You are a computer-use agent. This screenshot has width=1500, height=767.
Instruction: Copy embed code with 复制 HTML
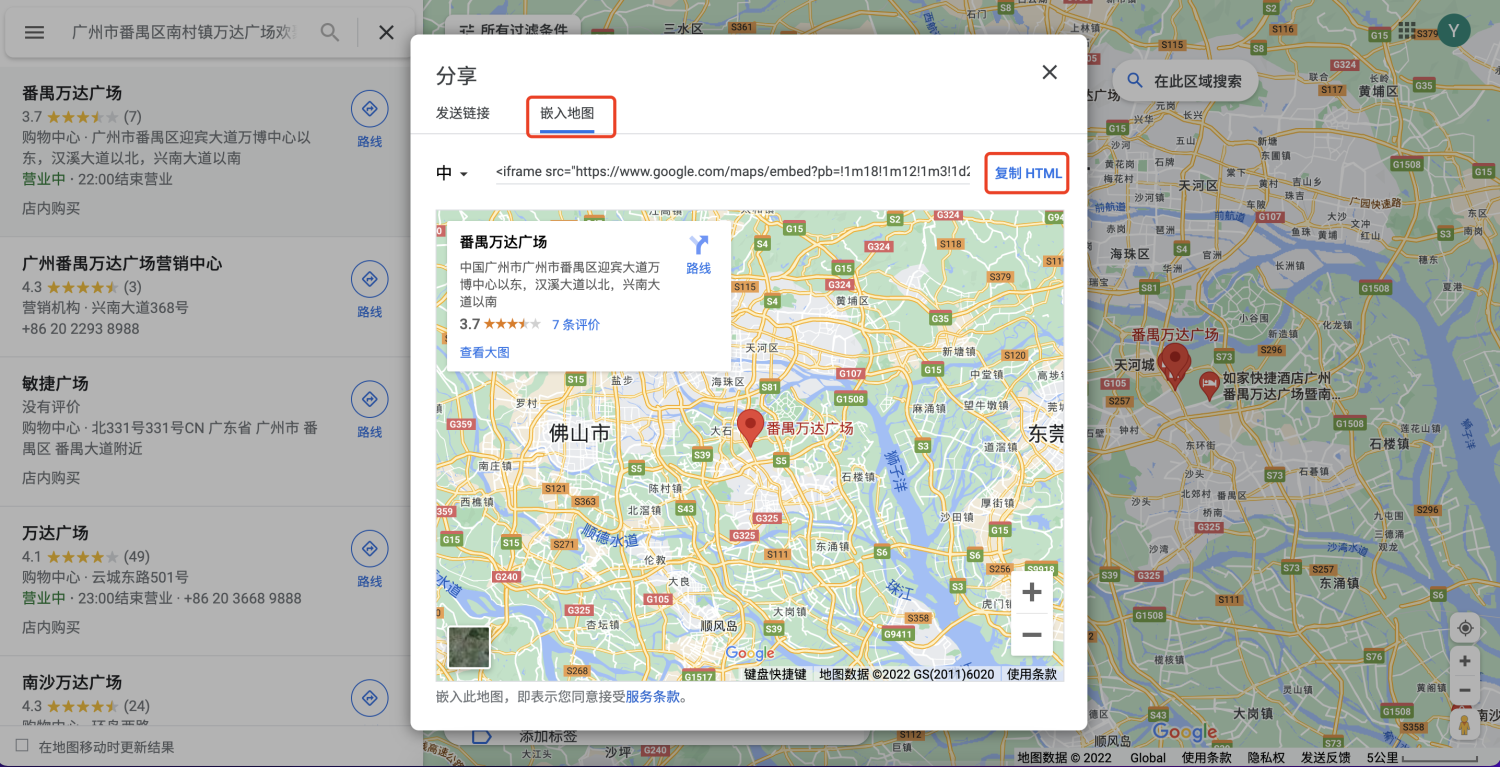[x=1028, y=173]
